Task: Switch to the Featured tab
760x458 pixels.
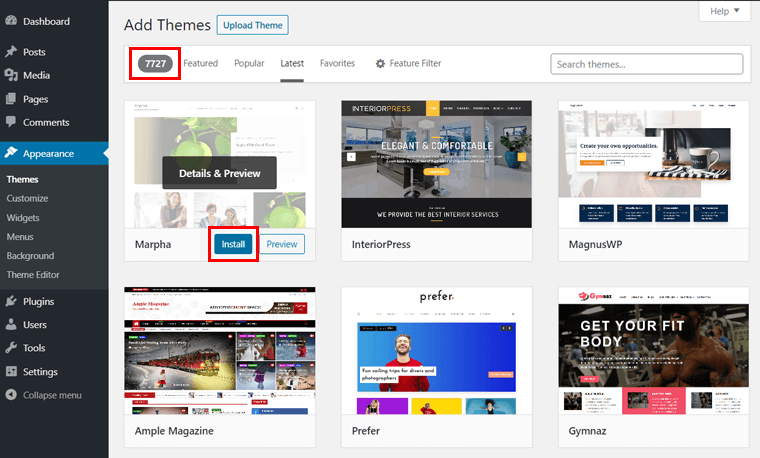Action: (x=200, y=63)
